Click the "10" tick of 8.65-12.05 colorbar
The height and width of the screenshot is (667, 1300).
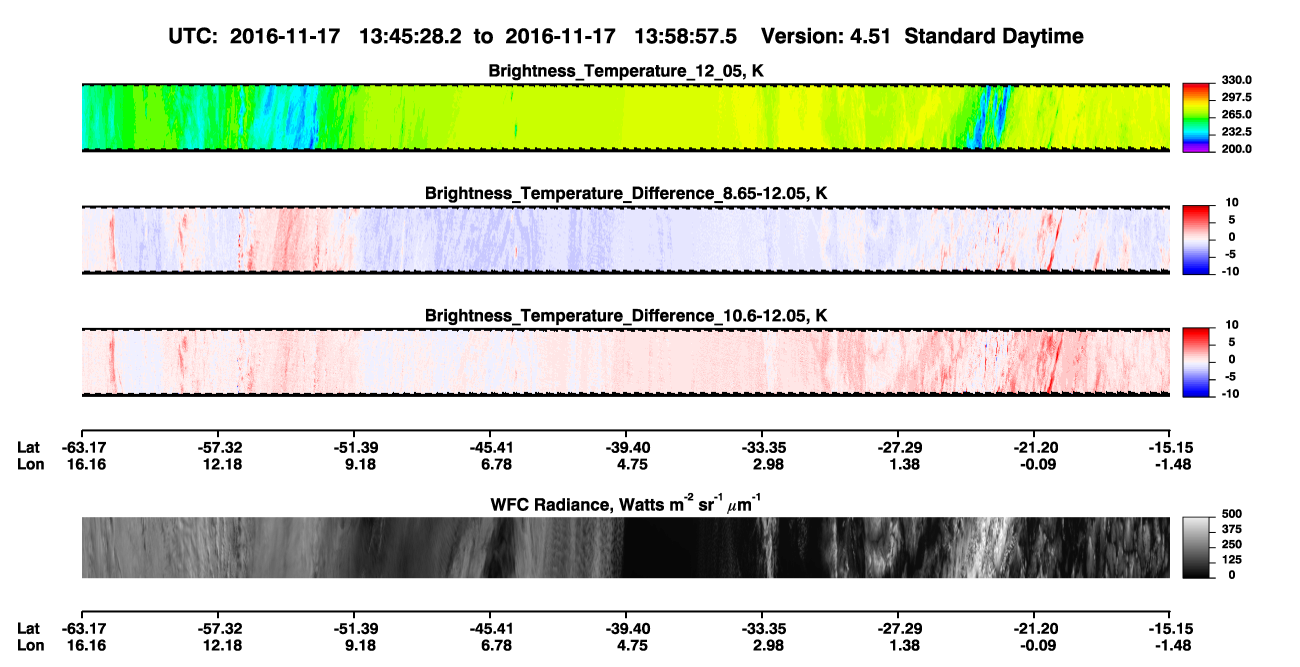point(1232,202)
